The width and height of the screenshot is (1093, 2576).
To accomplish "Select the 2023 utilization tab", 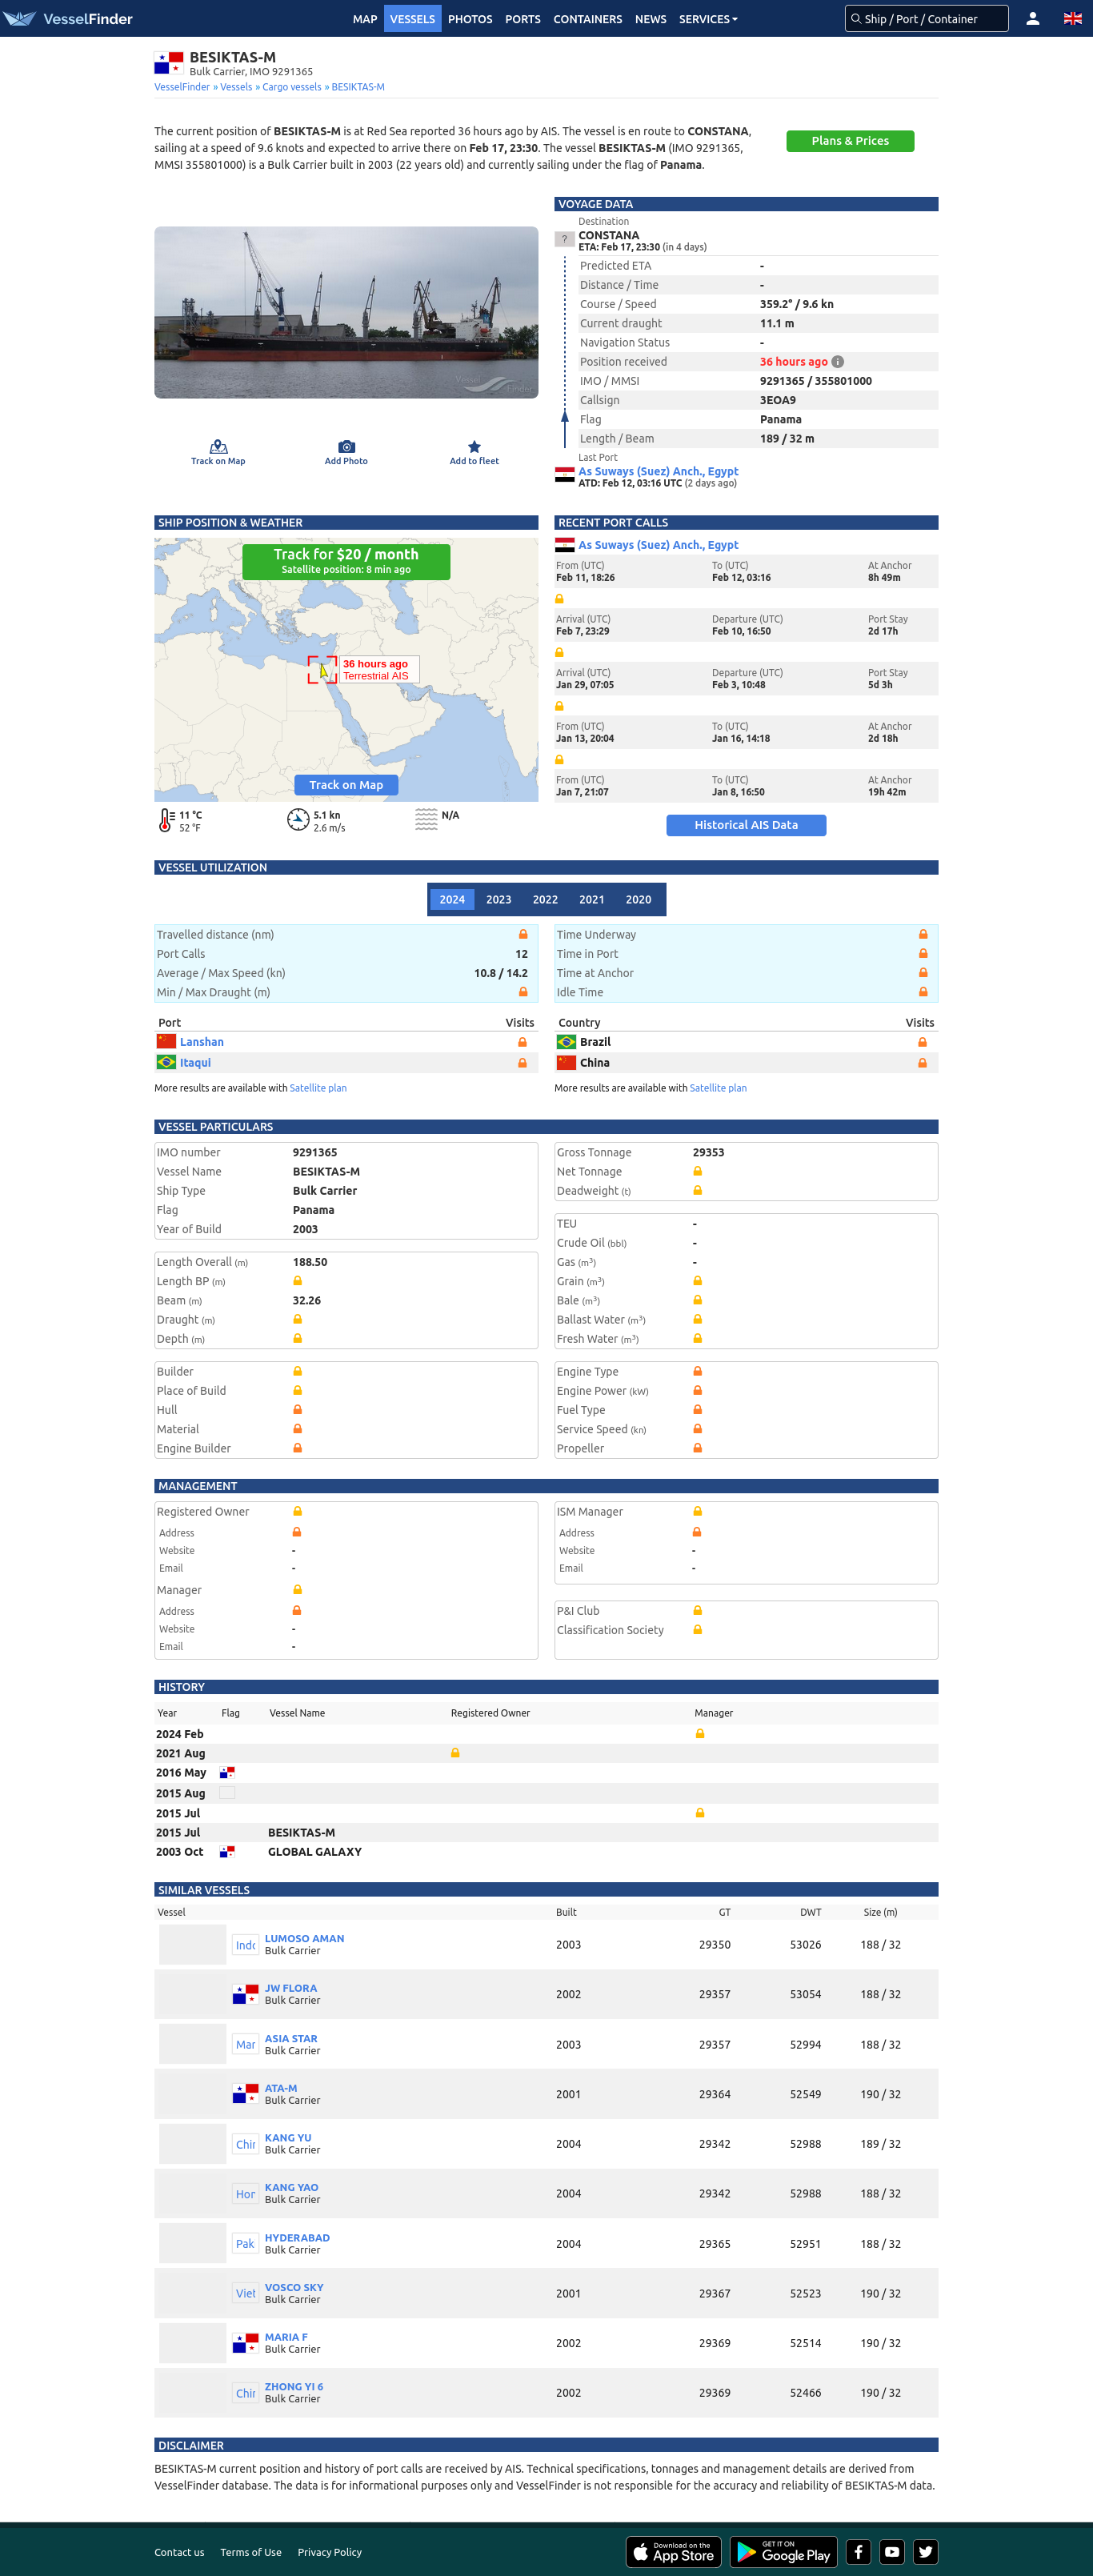I will click(x=499, y=900).
